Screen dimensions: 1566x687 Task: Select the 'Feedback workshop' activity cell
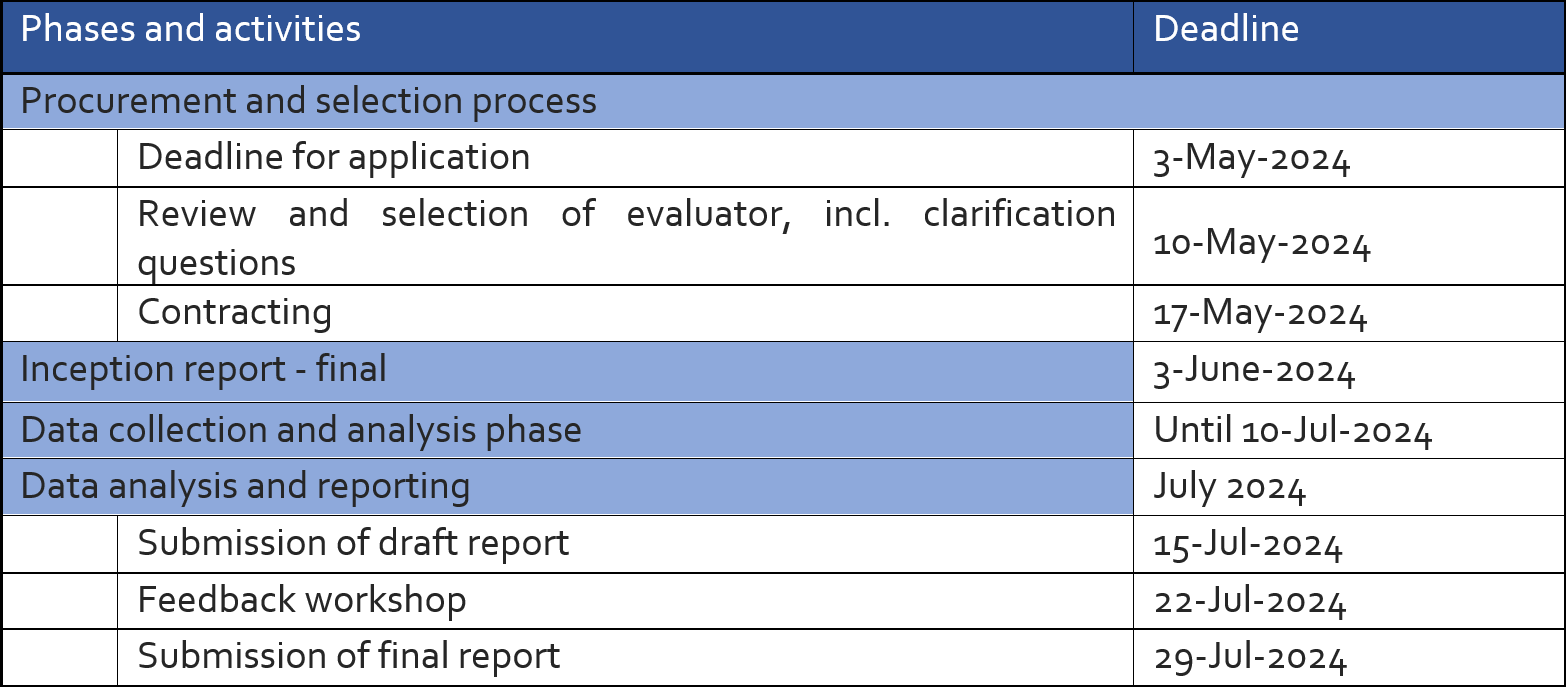click(302, 600)
